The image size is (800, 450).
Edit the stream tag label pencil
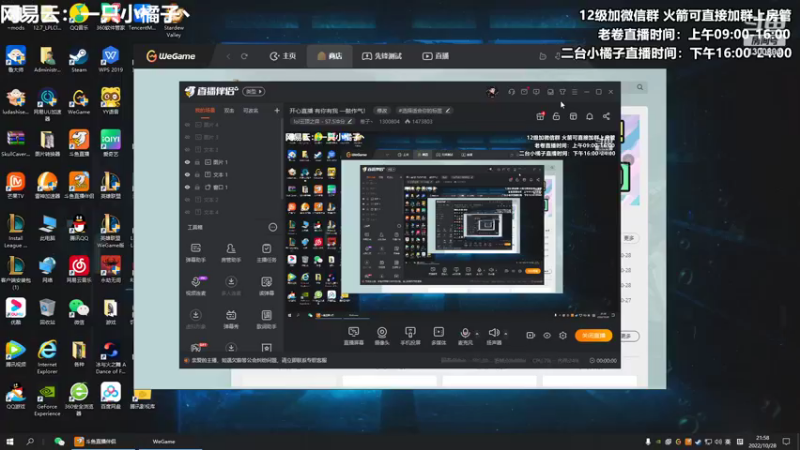point(447,111)
